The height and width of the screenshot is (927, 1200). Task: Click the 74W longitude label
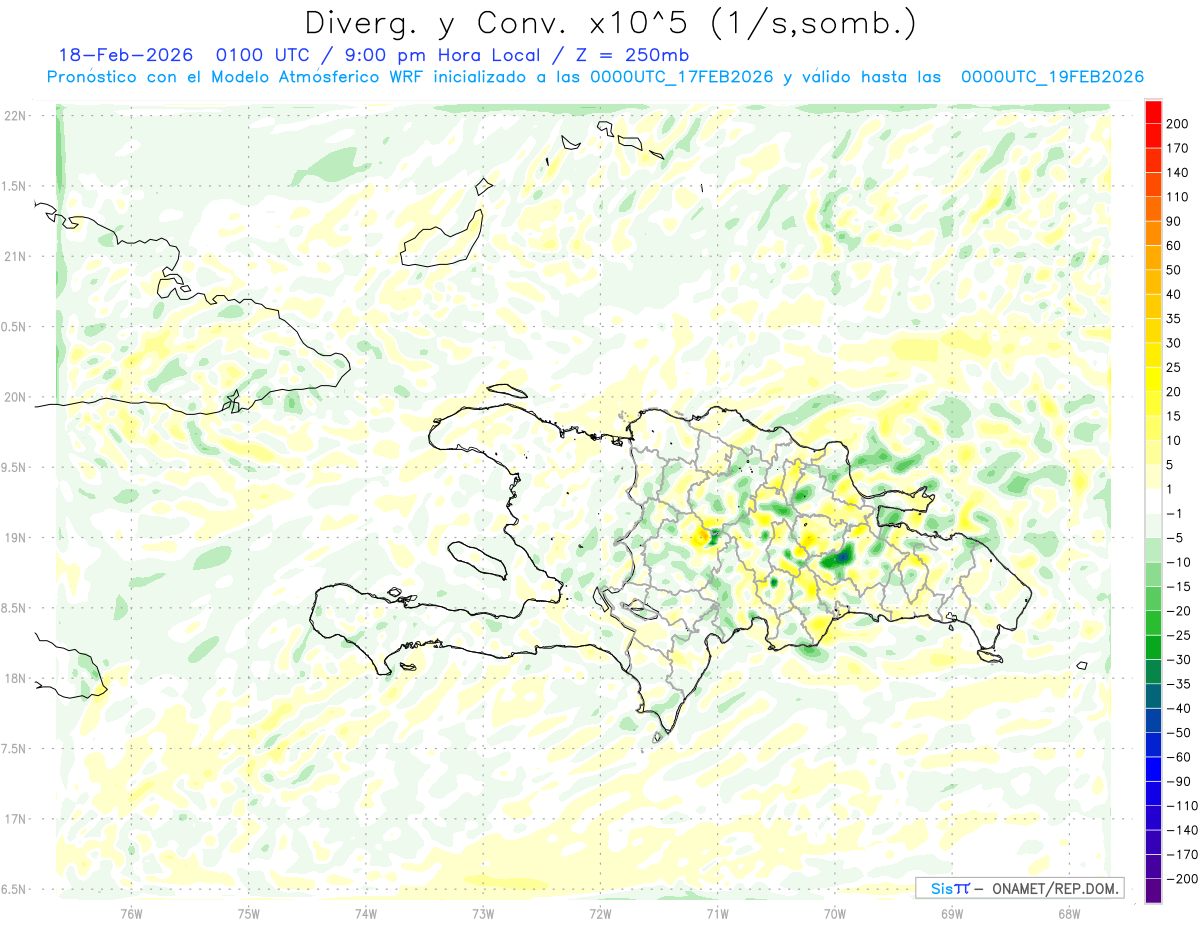(365, 913)
